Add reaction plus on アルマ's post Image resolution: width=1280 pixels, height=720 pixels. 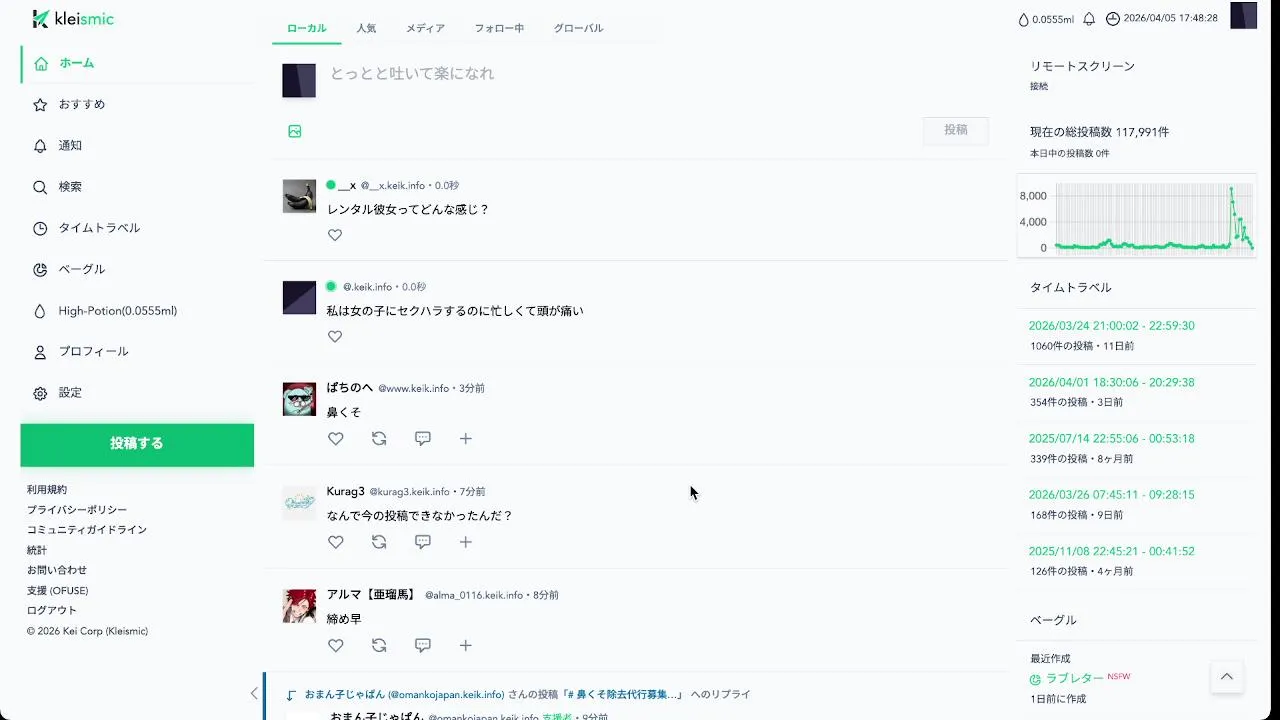[465, 645]
